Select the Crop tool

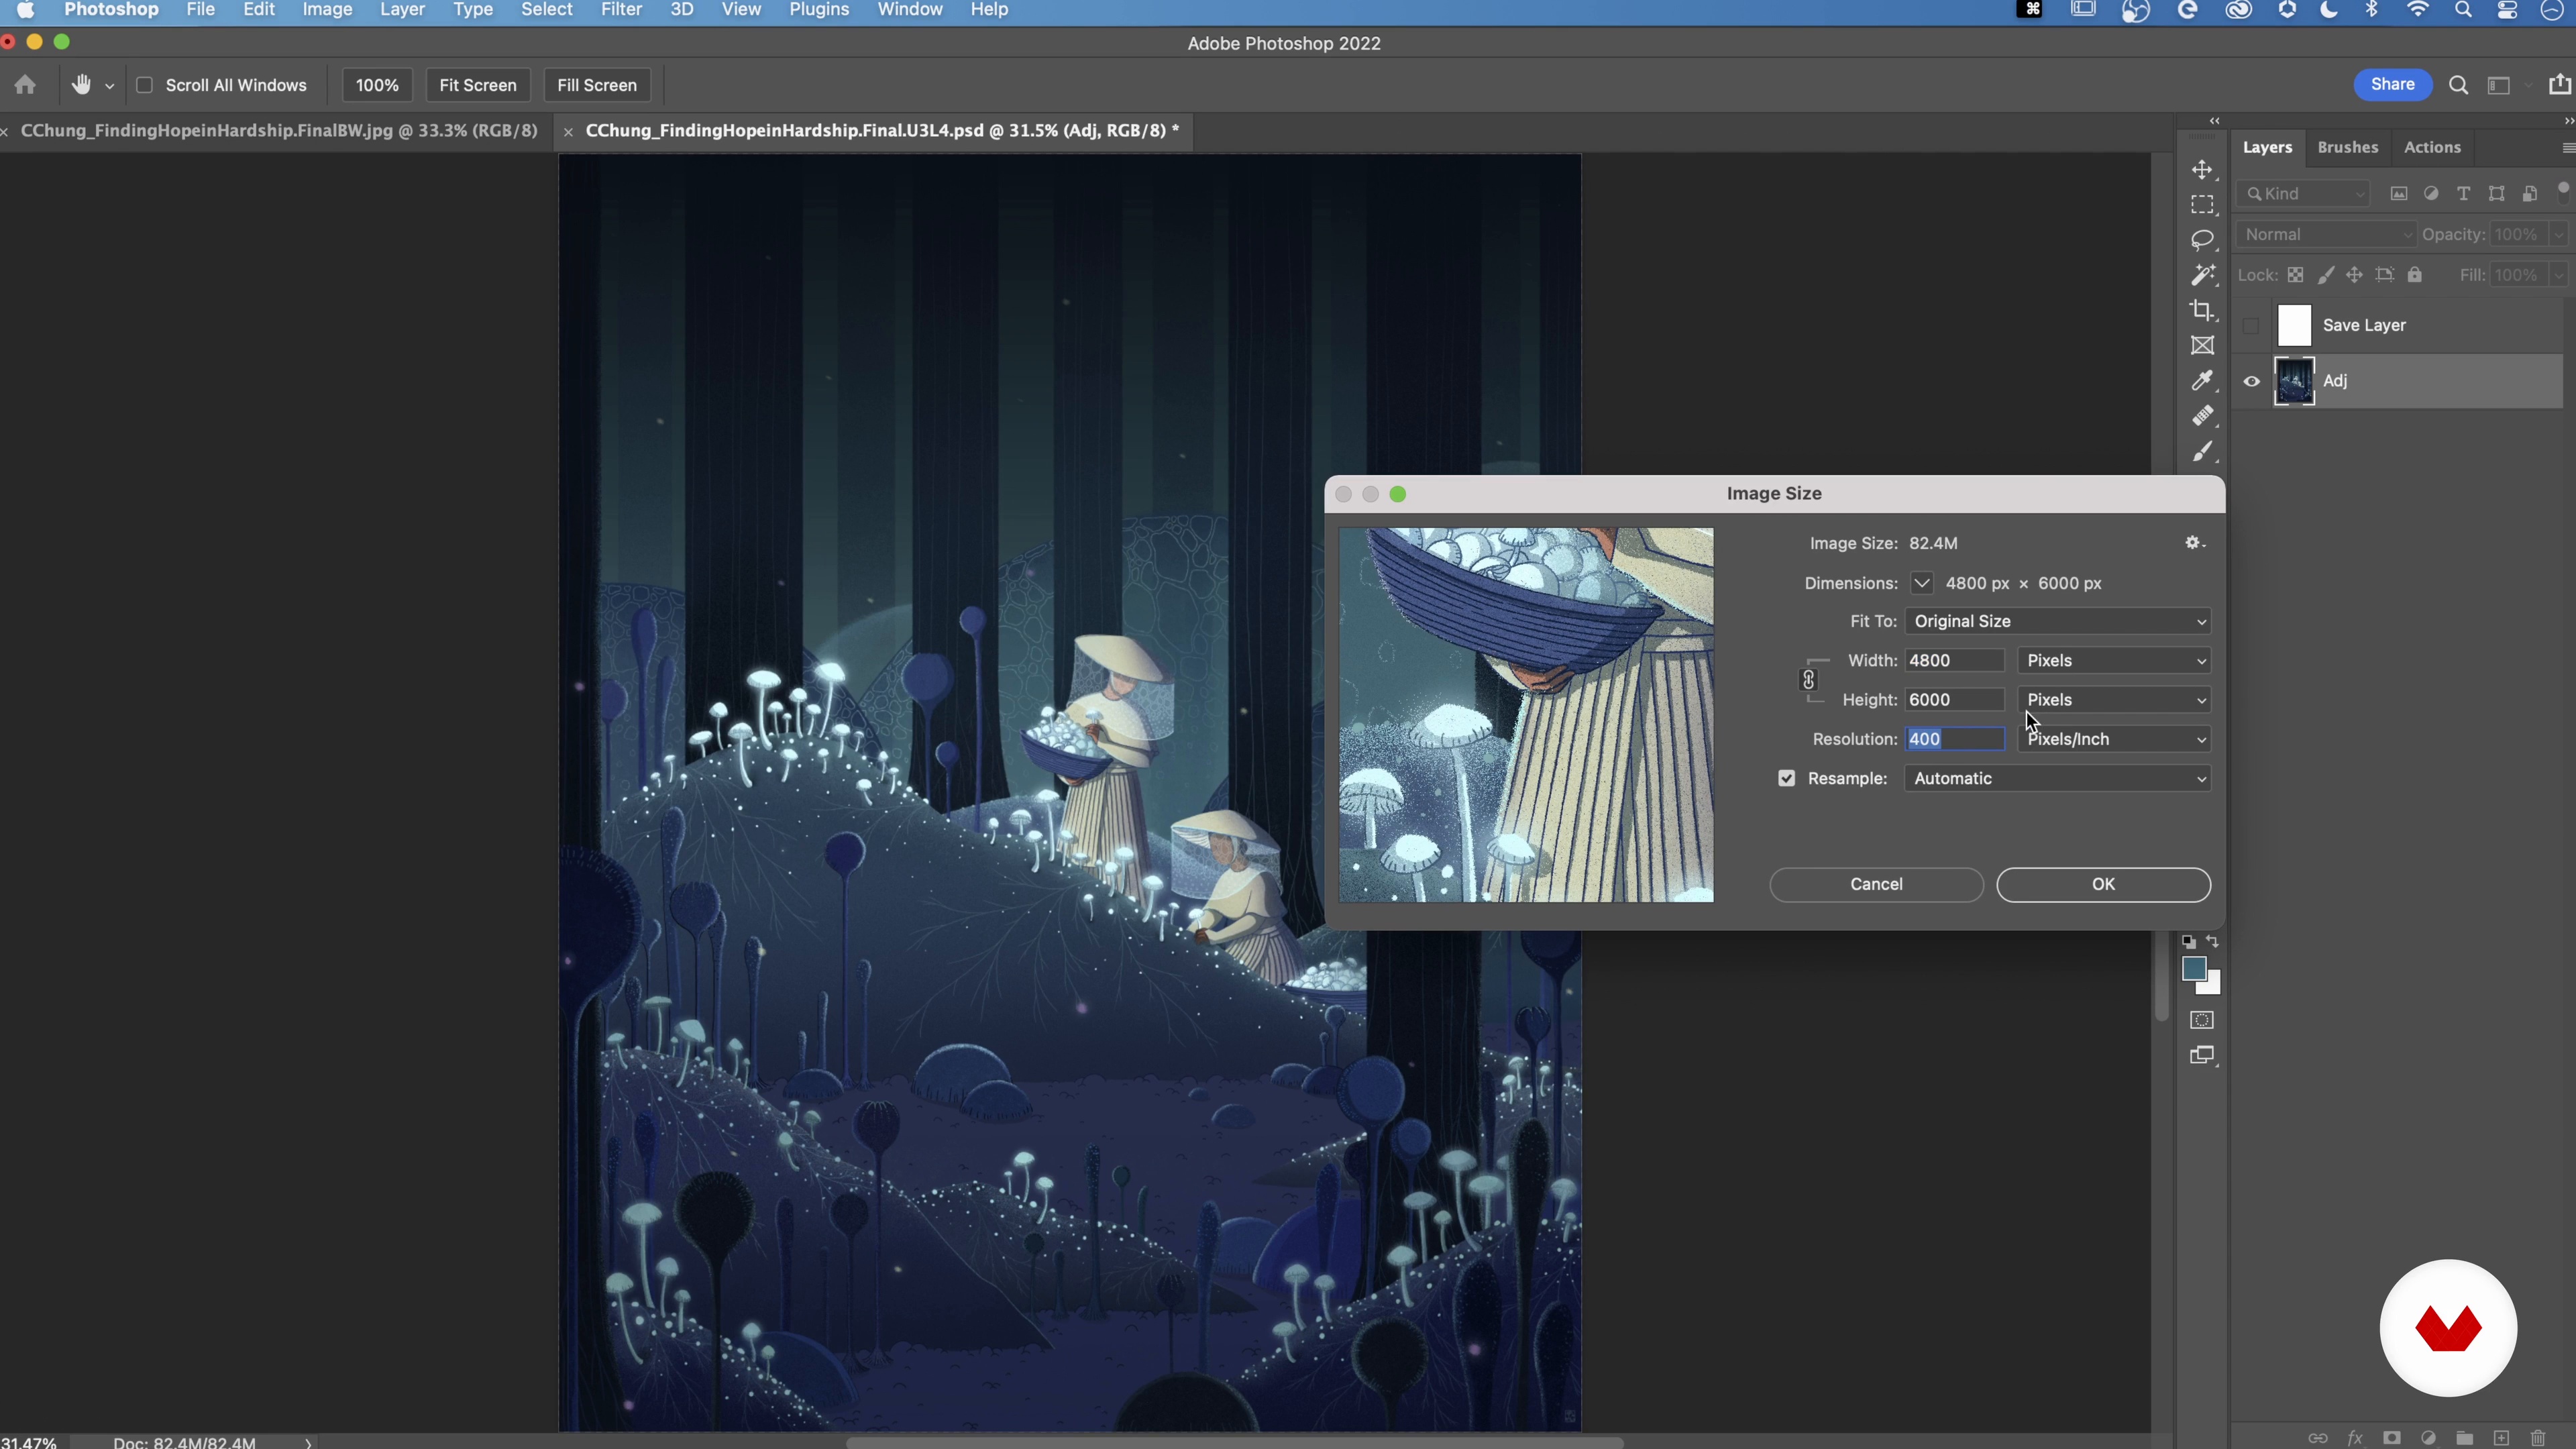pyautogui.click(x=2202, y=310)
